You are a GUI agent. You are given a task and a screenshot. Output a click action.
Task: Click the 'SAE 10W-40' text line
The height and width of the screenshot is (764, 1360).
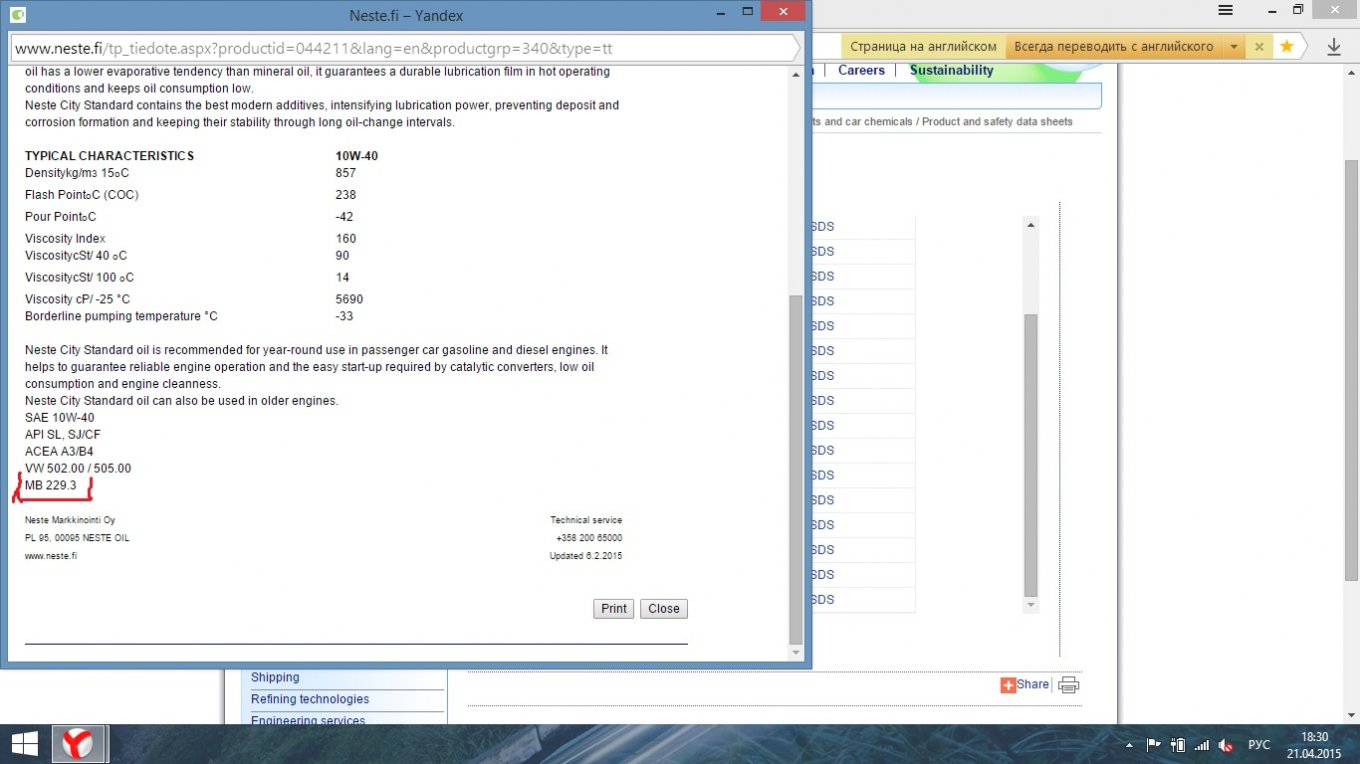coord(60,418)
